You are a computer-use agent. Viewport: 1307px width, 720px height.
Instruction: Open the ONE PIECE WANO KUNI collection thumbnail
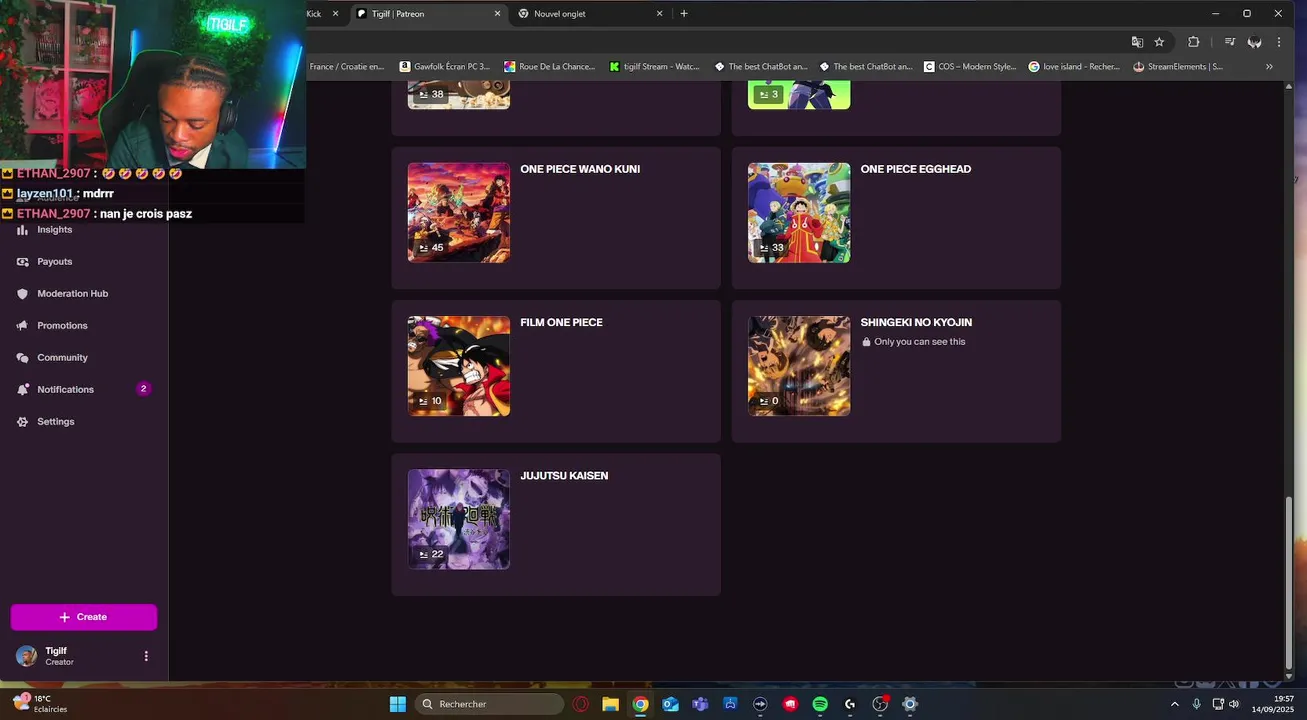[x=459, y=212]
